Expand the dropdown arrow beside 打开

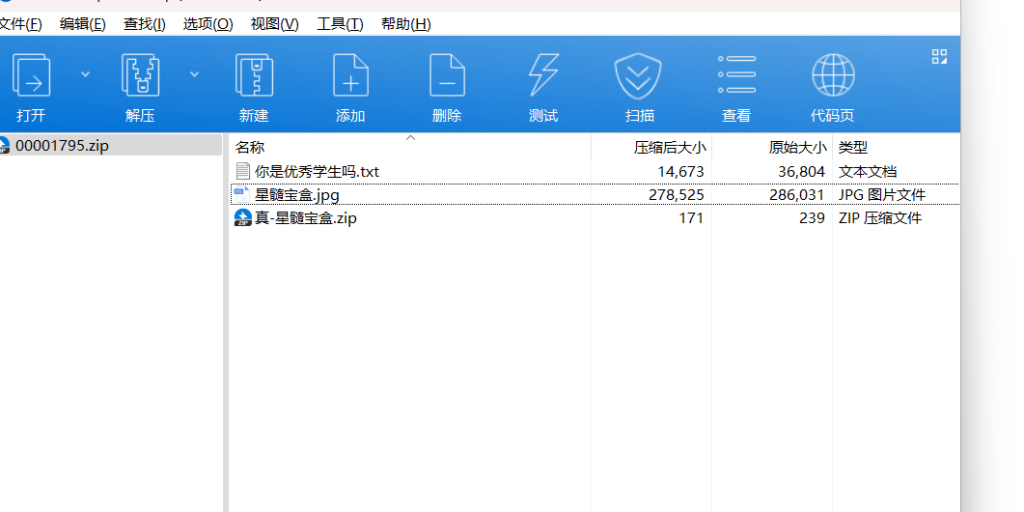coord(85,74)
